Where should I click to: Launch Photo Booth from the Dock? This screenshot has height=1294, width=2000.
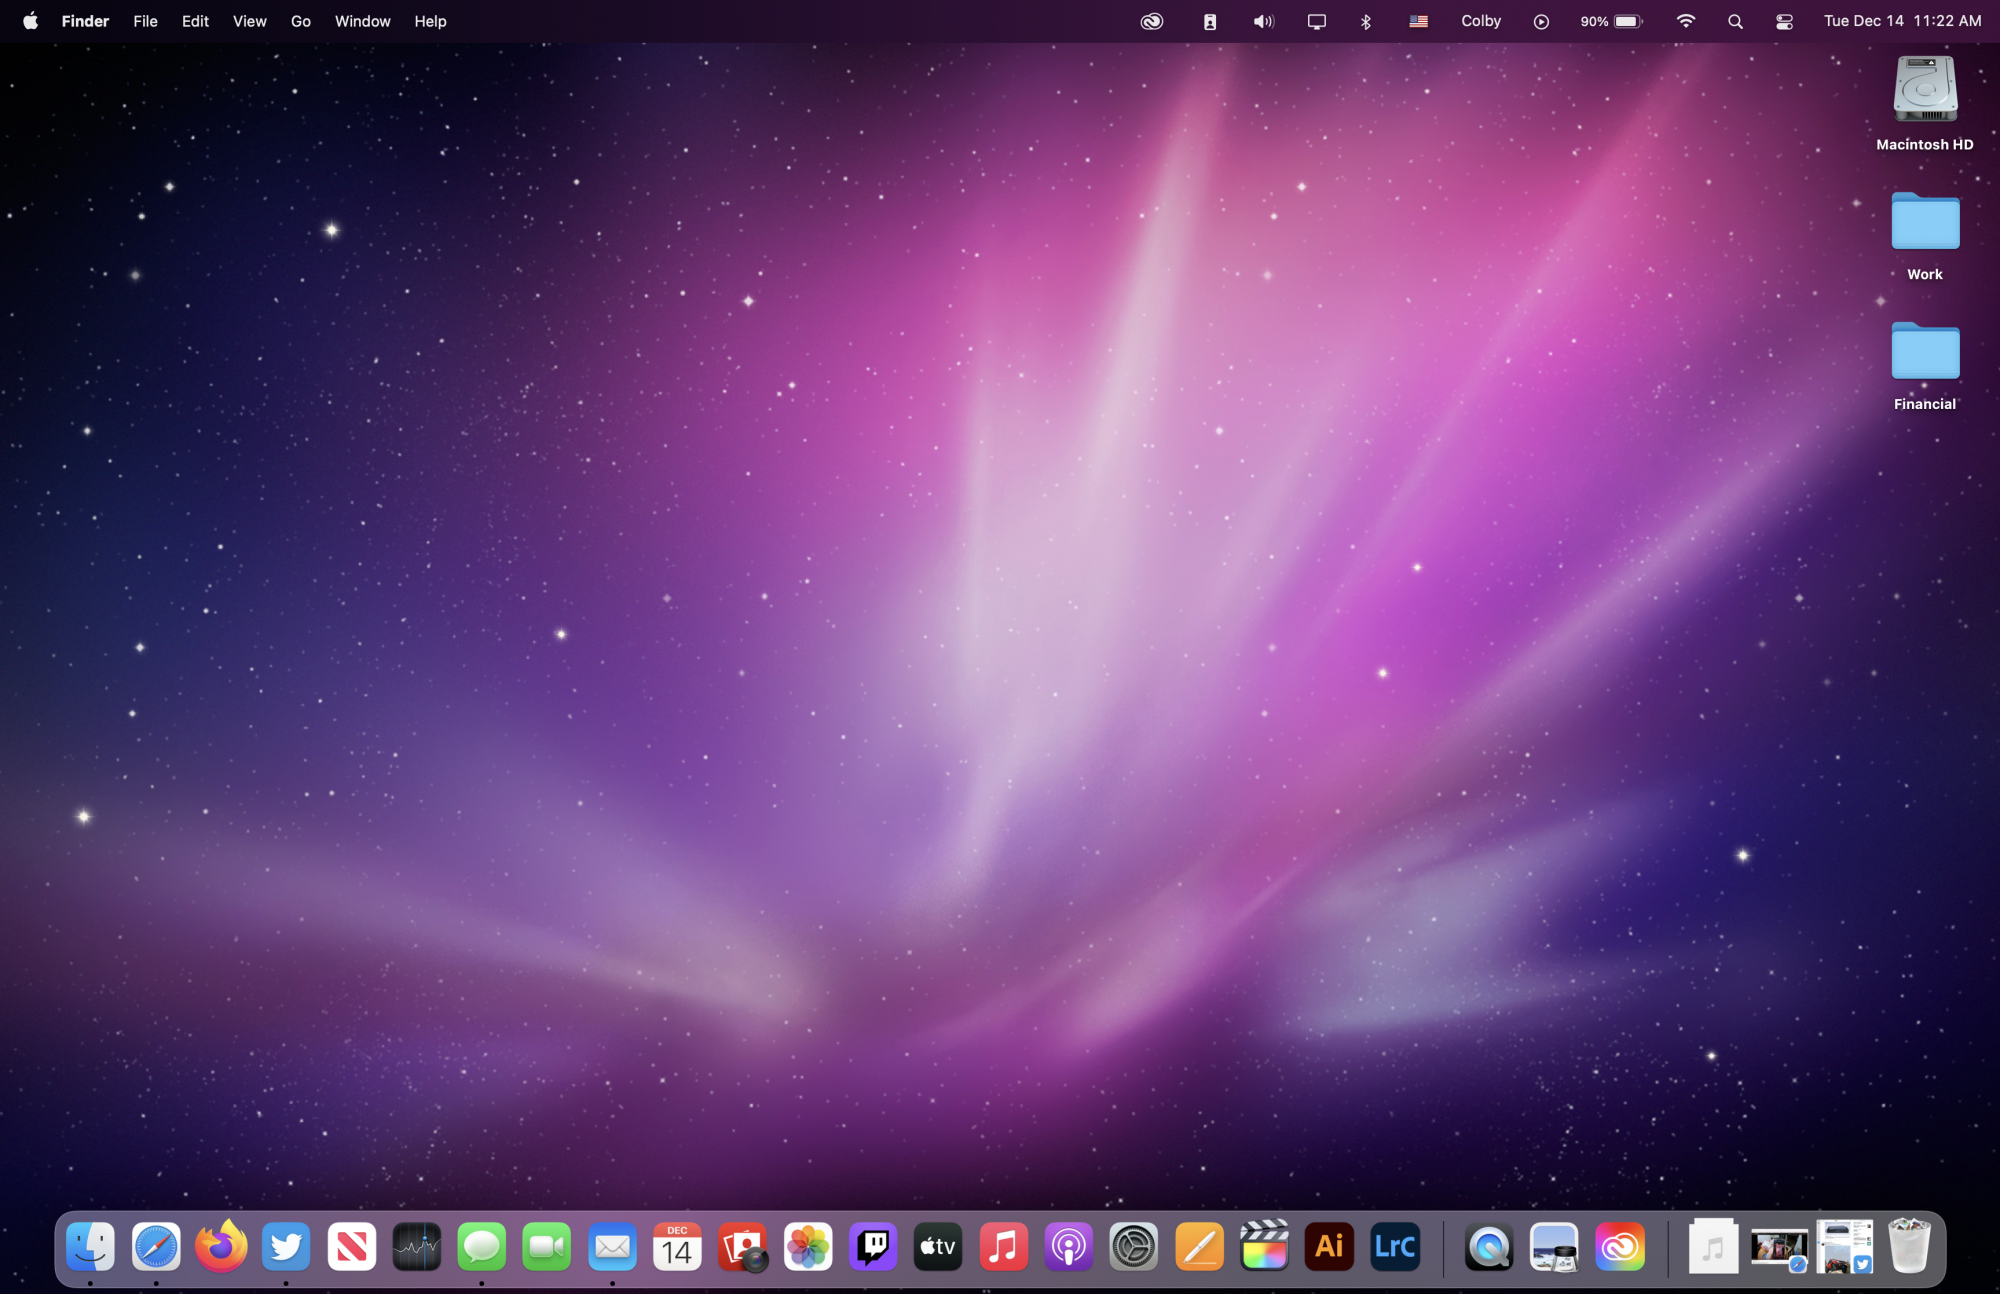click(743, 1247)
